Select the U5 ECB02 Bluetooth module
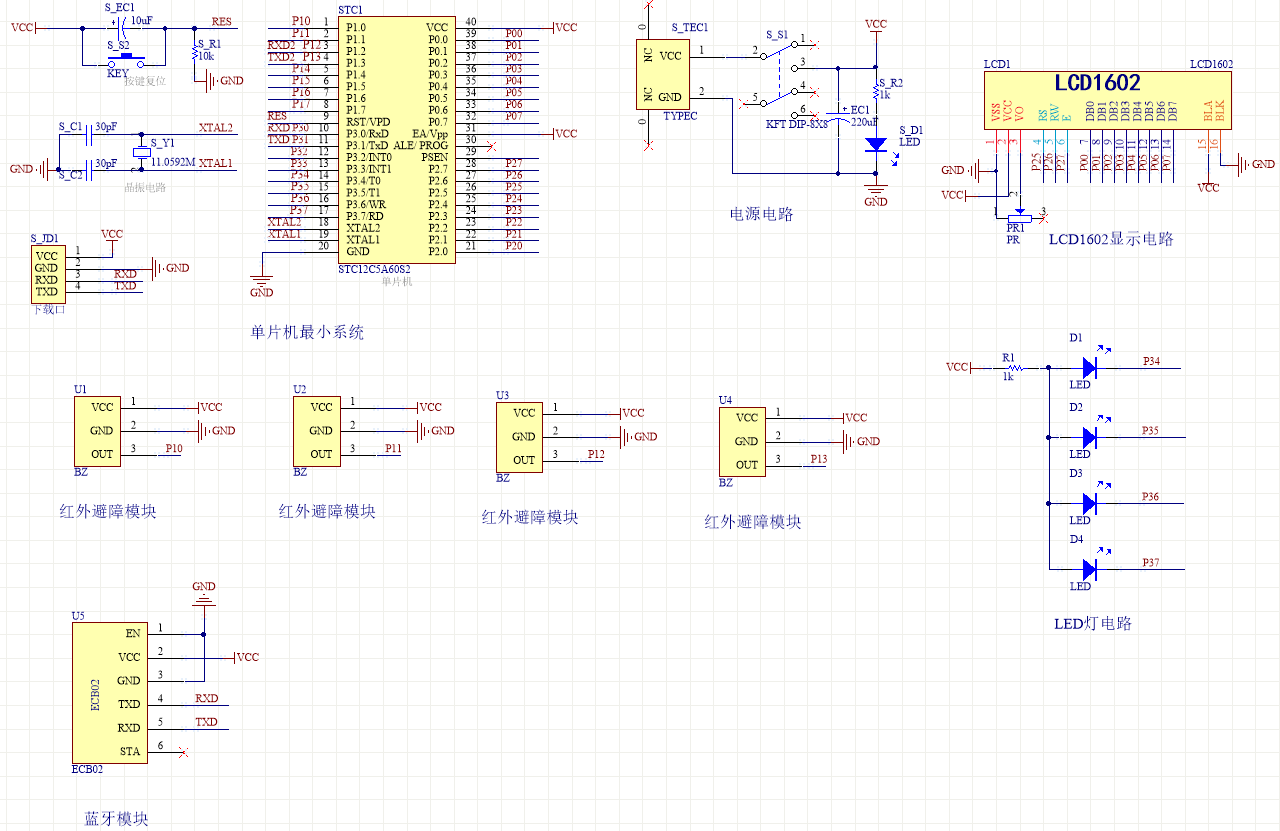1280x831 pixels. (109, 692)
